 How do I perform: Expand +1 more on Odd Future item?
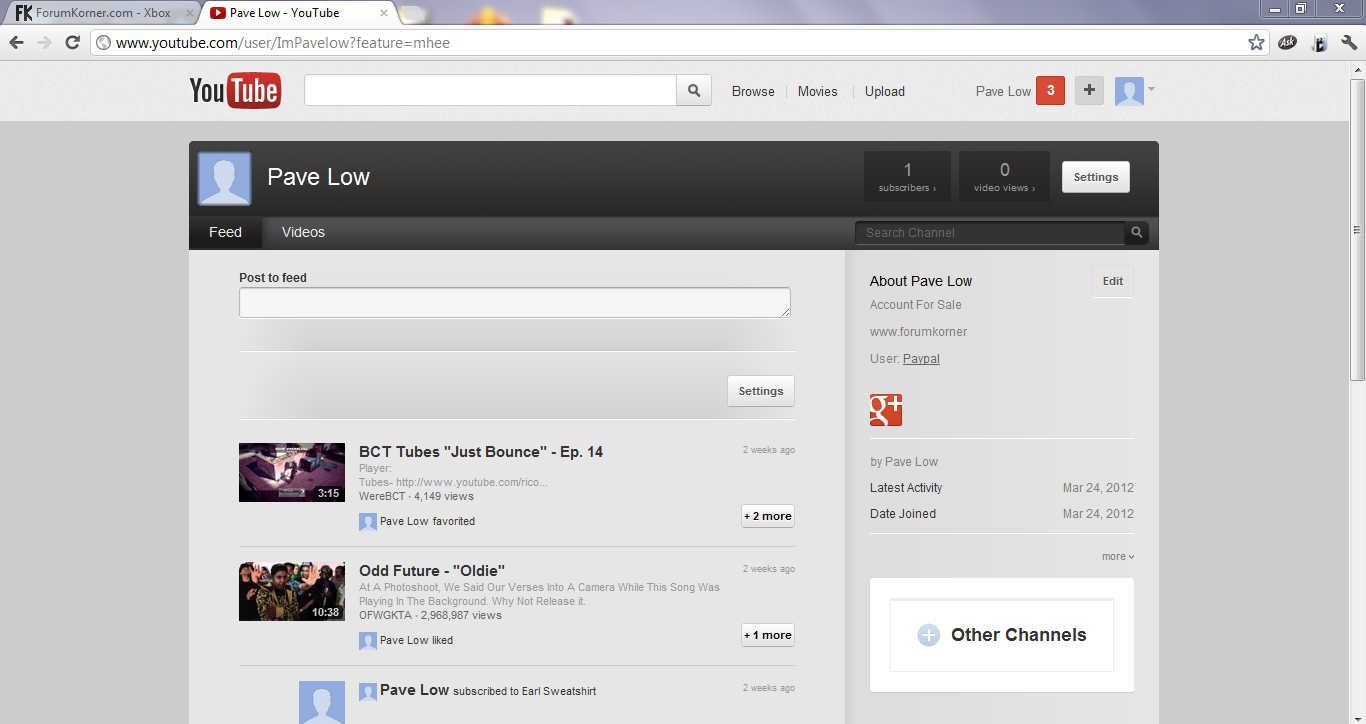(x=768, y=635)
